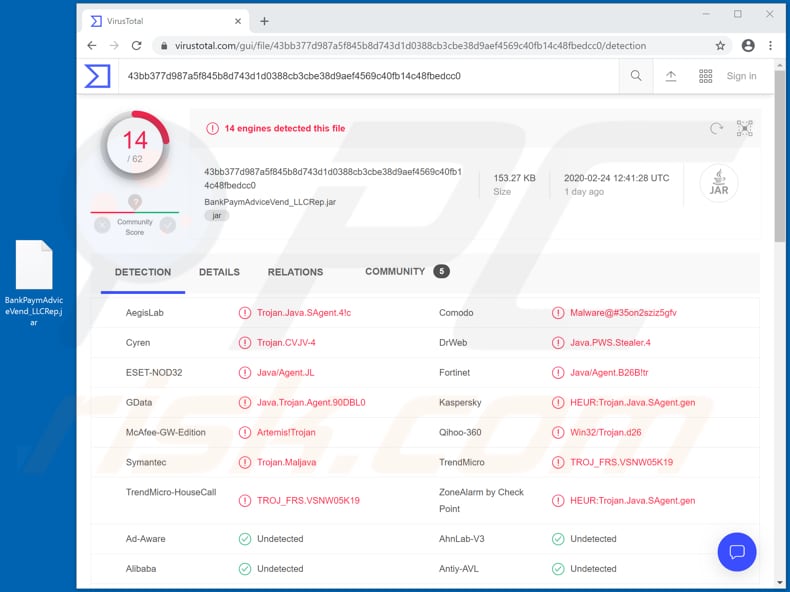Open the chat bubble button
The height and width of the screenshot is (592, 790).
(x=737, y=552)
